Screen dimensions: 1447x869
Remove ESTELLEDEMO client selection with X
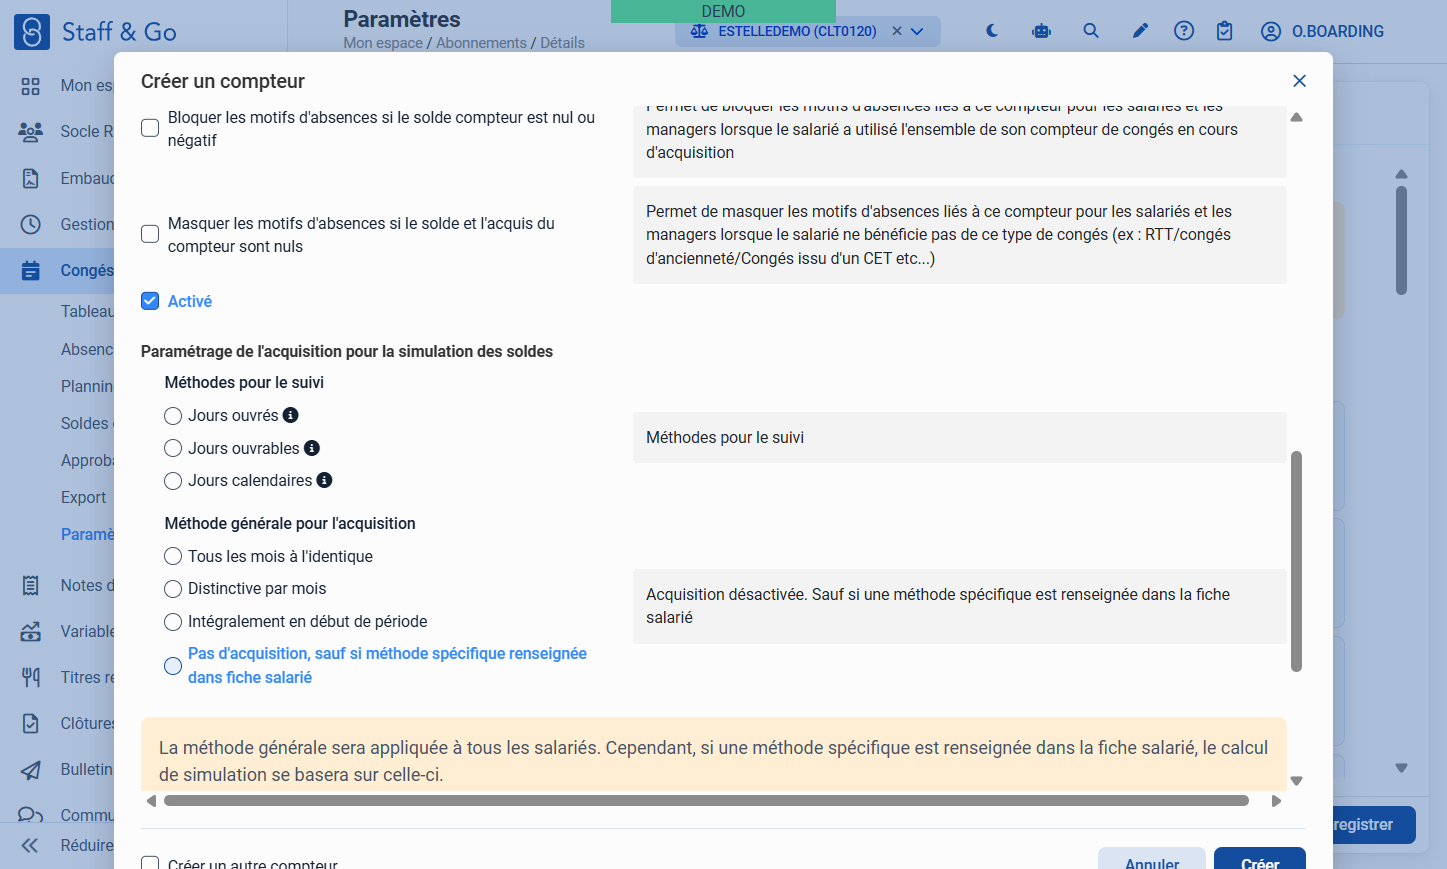point(897,31)
